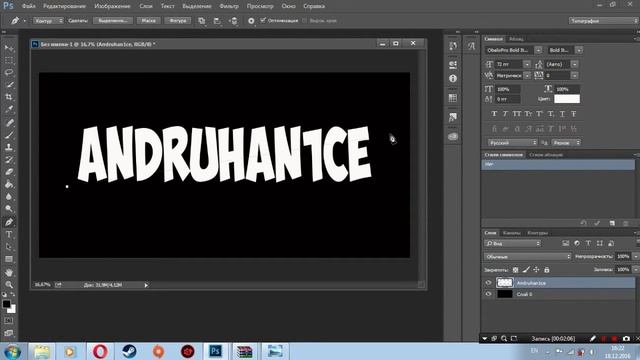Screen dimensions: 640x360
Task: Click the Фигура button in options bar
Action: pyautogui.click(x=178, y=20)
